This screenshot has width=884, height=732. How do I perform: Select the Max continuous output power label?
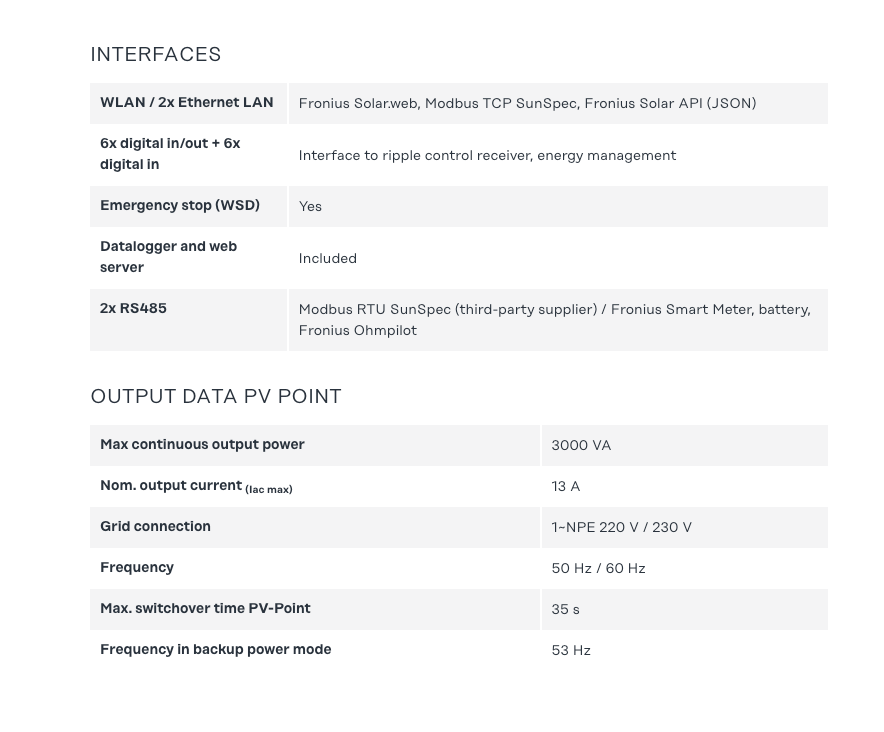(202, 445)
